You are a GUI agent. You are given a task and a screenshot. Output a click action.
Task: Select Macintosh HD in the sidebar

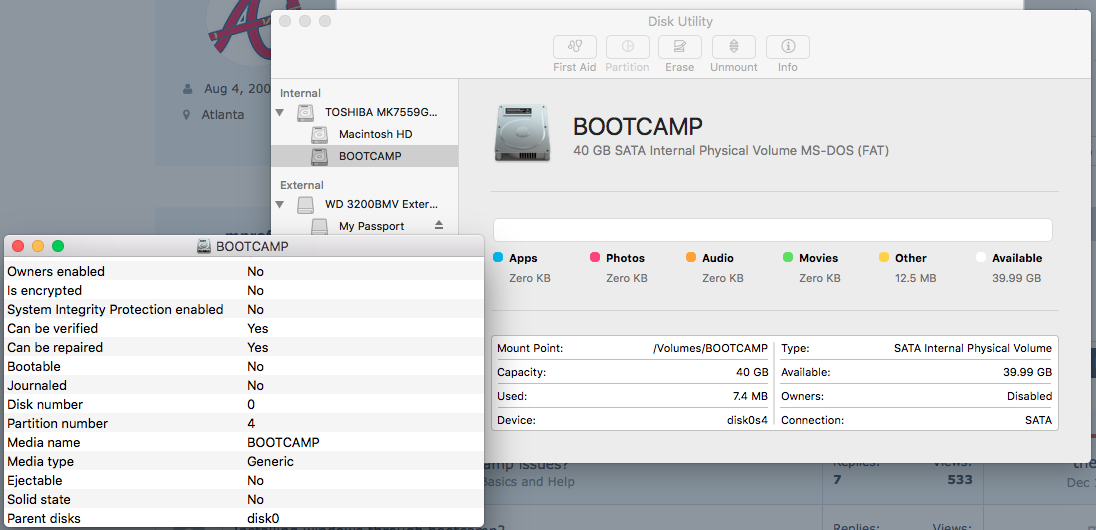pos(365,134)
